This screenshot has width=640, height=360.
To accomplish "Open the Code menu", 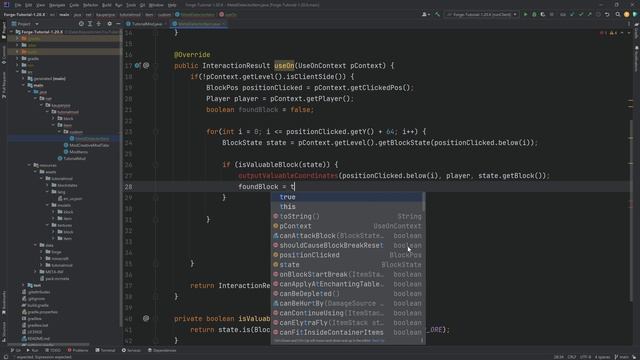I will point(74,5).
